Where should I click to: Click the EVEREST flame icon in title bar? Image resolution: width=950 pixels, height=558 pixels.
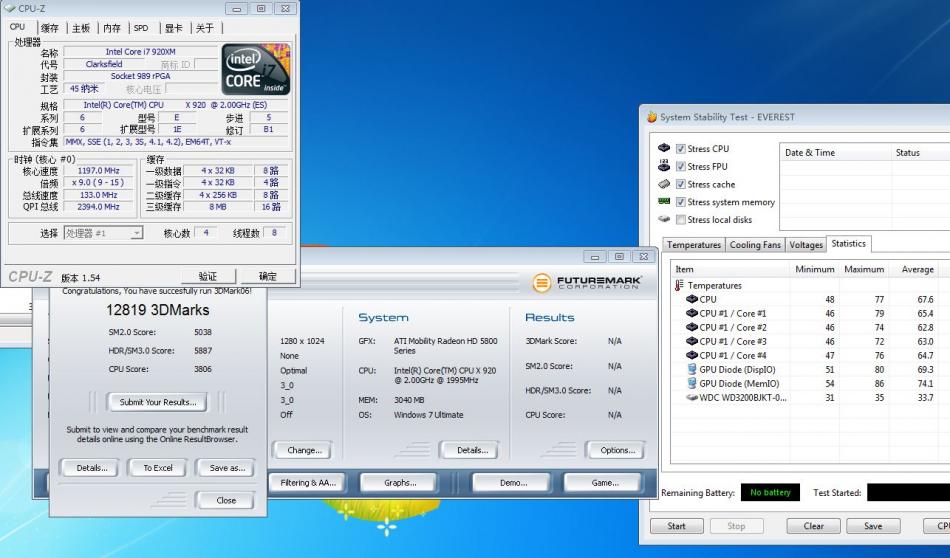pyautogui.click(x=652, y=117)
